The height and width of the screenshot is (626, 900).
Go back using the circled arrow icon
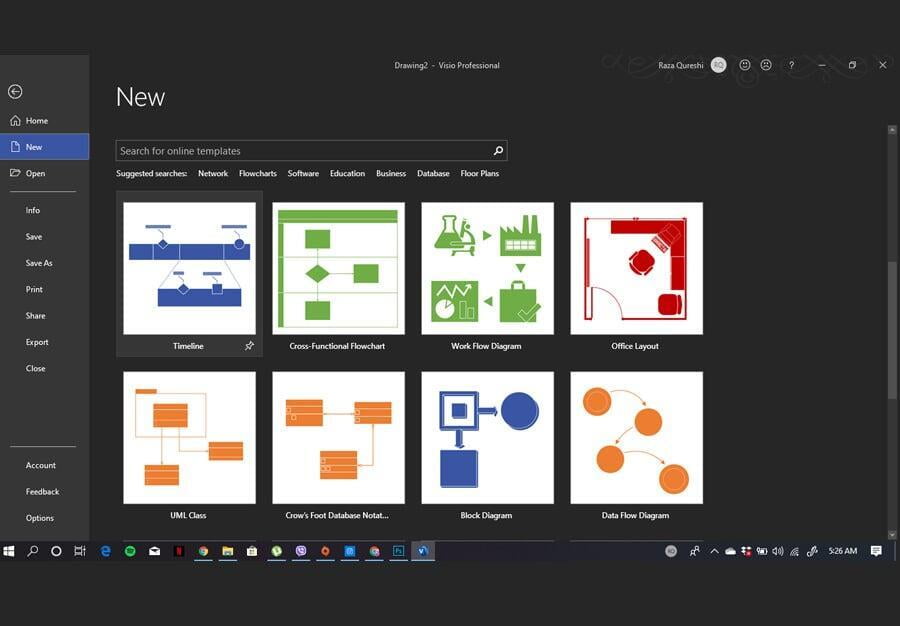point(15,92)
